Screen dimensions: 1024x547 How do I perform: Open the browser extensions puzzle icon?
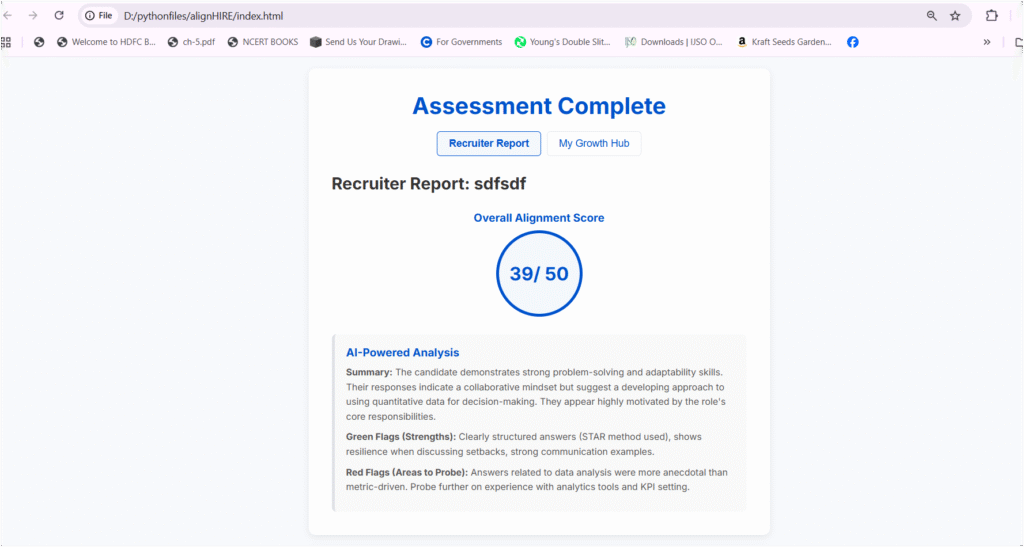click(x=991, y=16)
